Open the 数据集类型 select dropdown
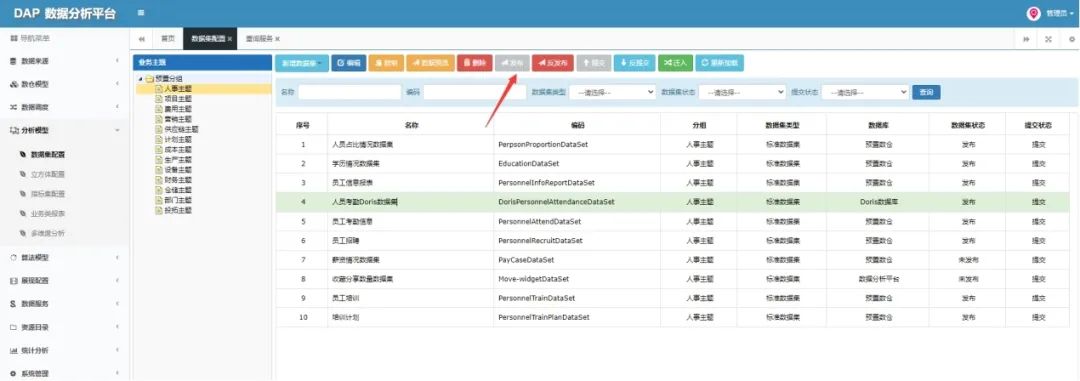Image resolution: width=1080 pixels, height=381 pixels. coord(612,92)
